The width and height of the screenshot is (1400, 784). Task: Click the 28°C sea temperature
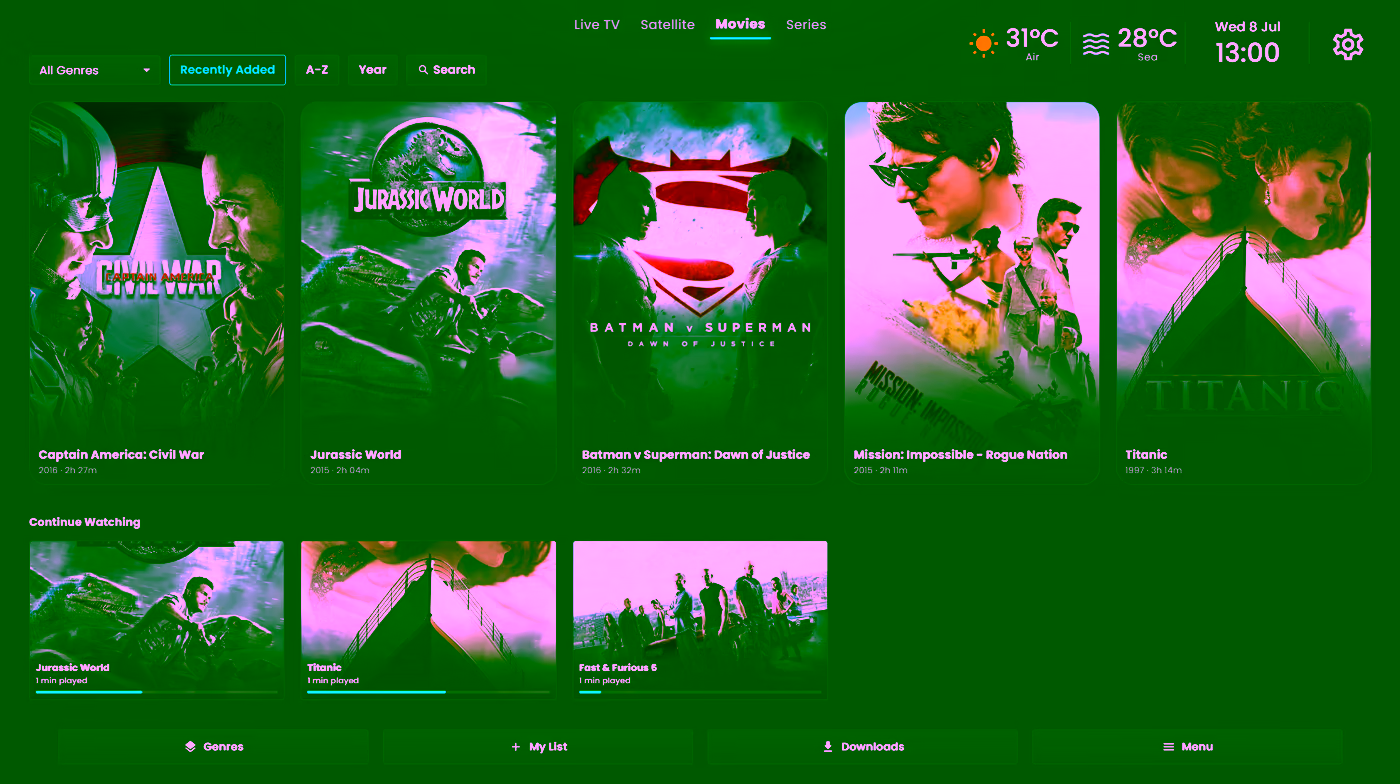[x=1147, y=38]
